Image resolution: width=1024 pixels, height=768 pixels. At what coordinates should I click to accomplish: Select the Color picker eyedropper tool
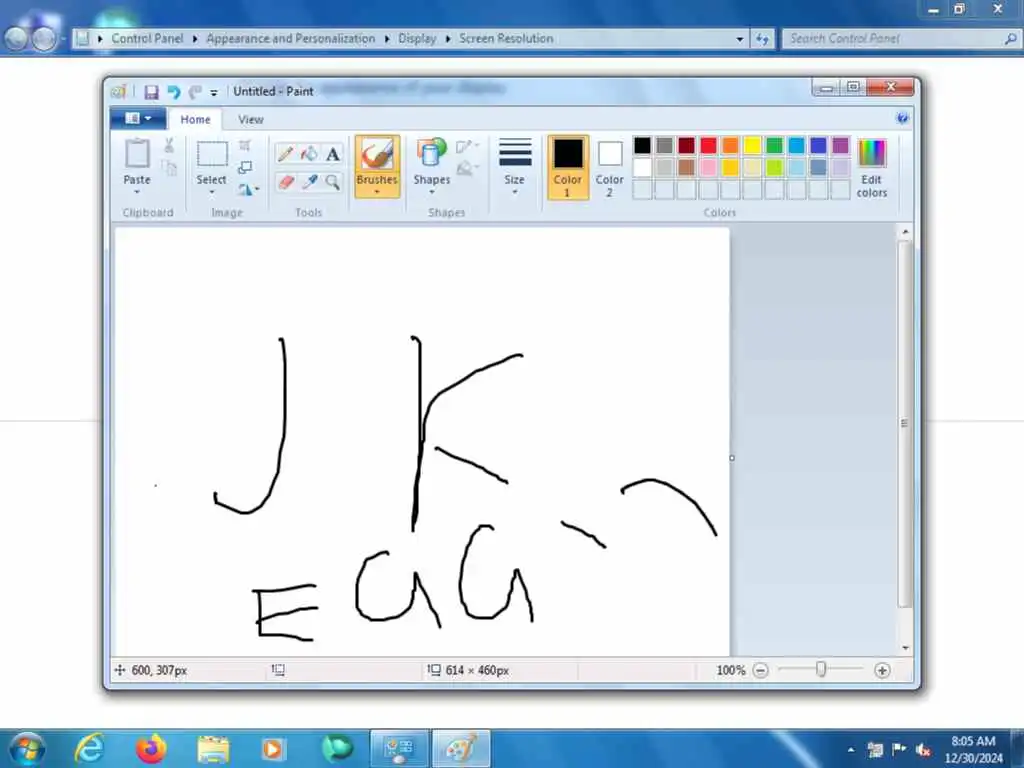[309, 182]
